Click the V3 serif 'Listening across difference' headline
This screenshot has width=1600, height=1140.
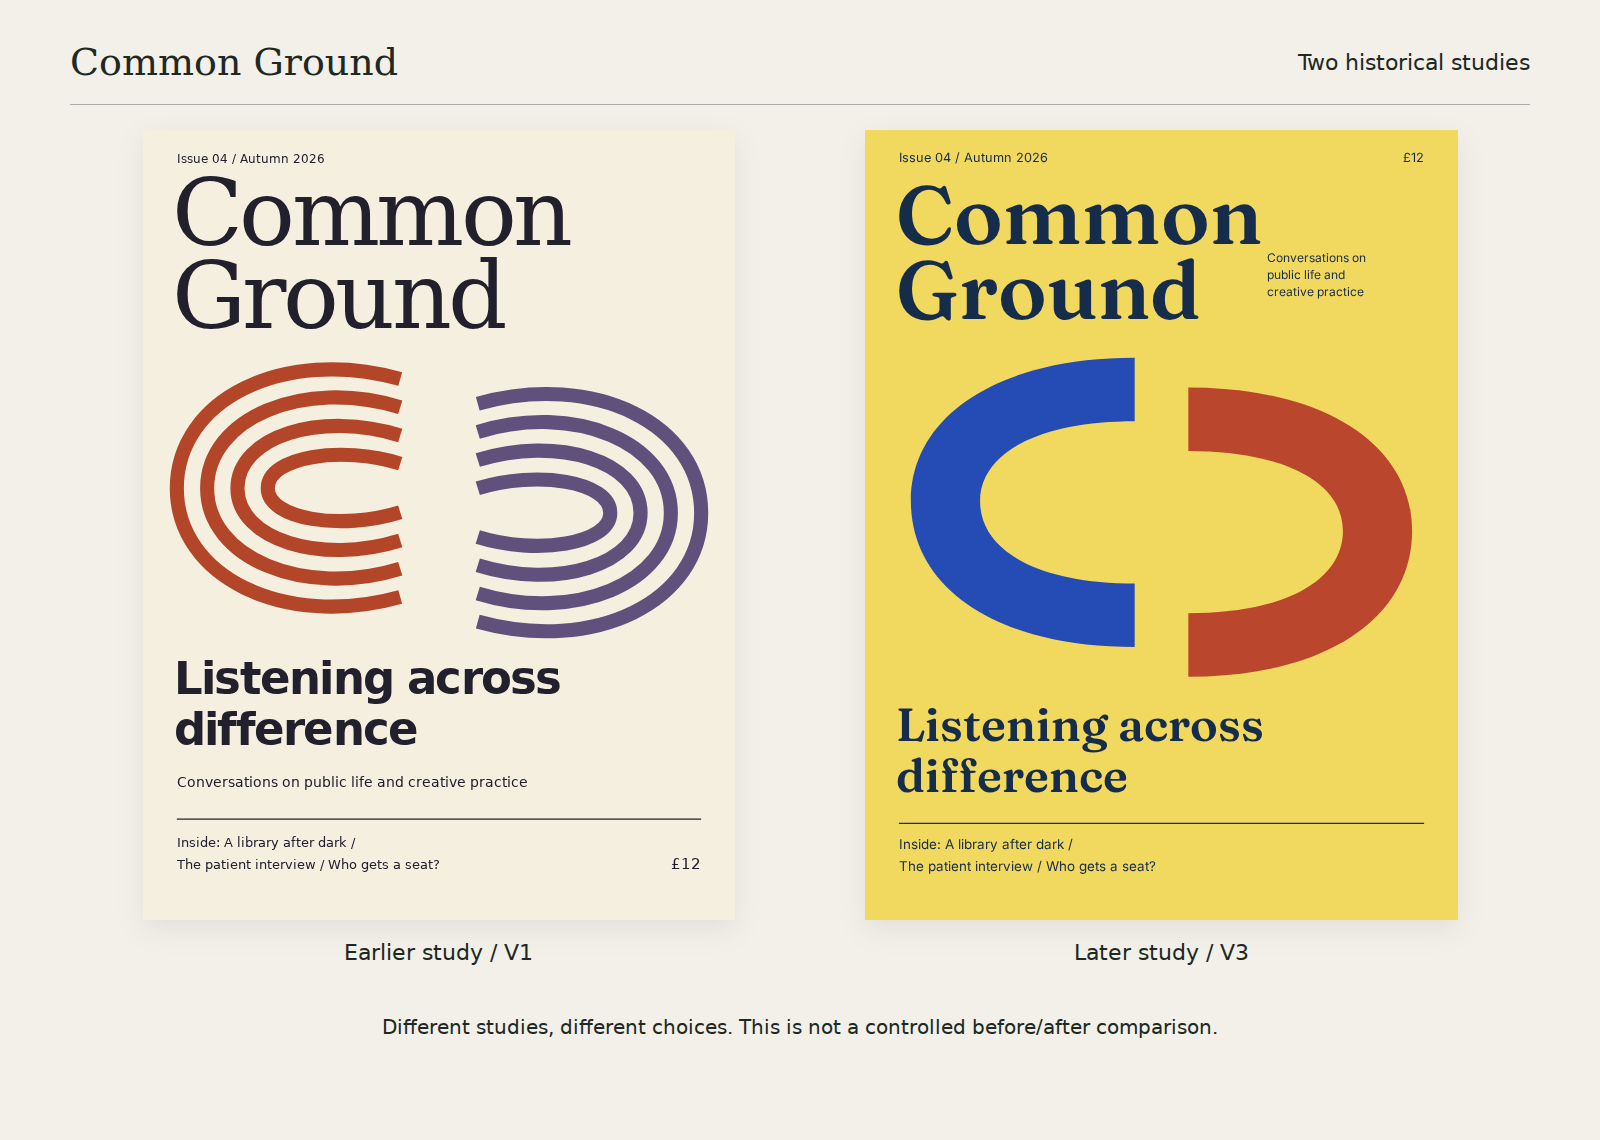click(1080, 751)
